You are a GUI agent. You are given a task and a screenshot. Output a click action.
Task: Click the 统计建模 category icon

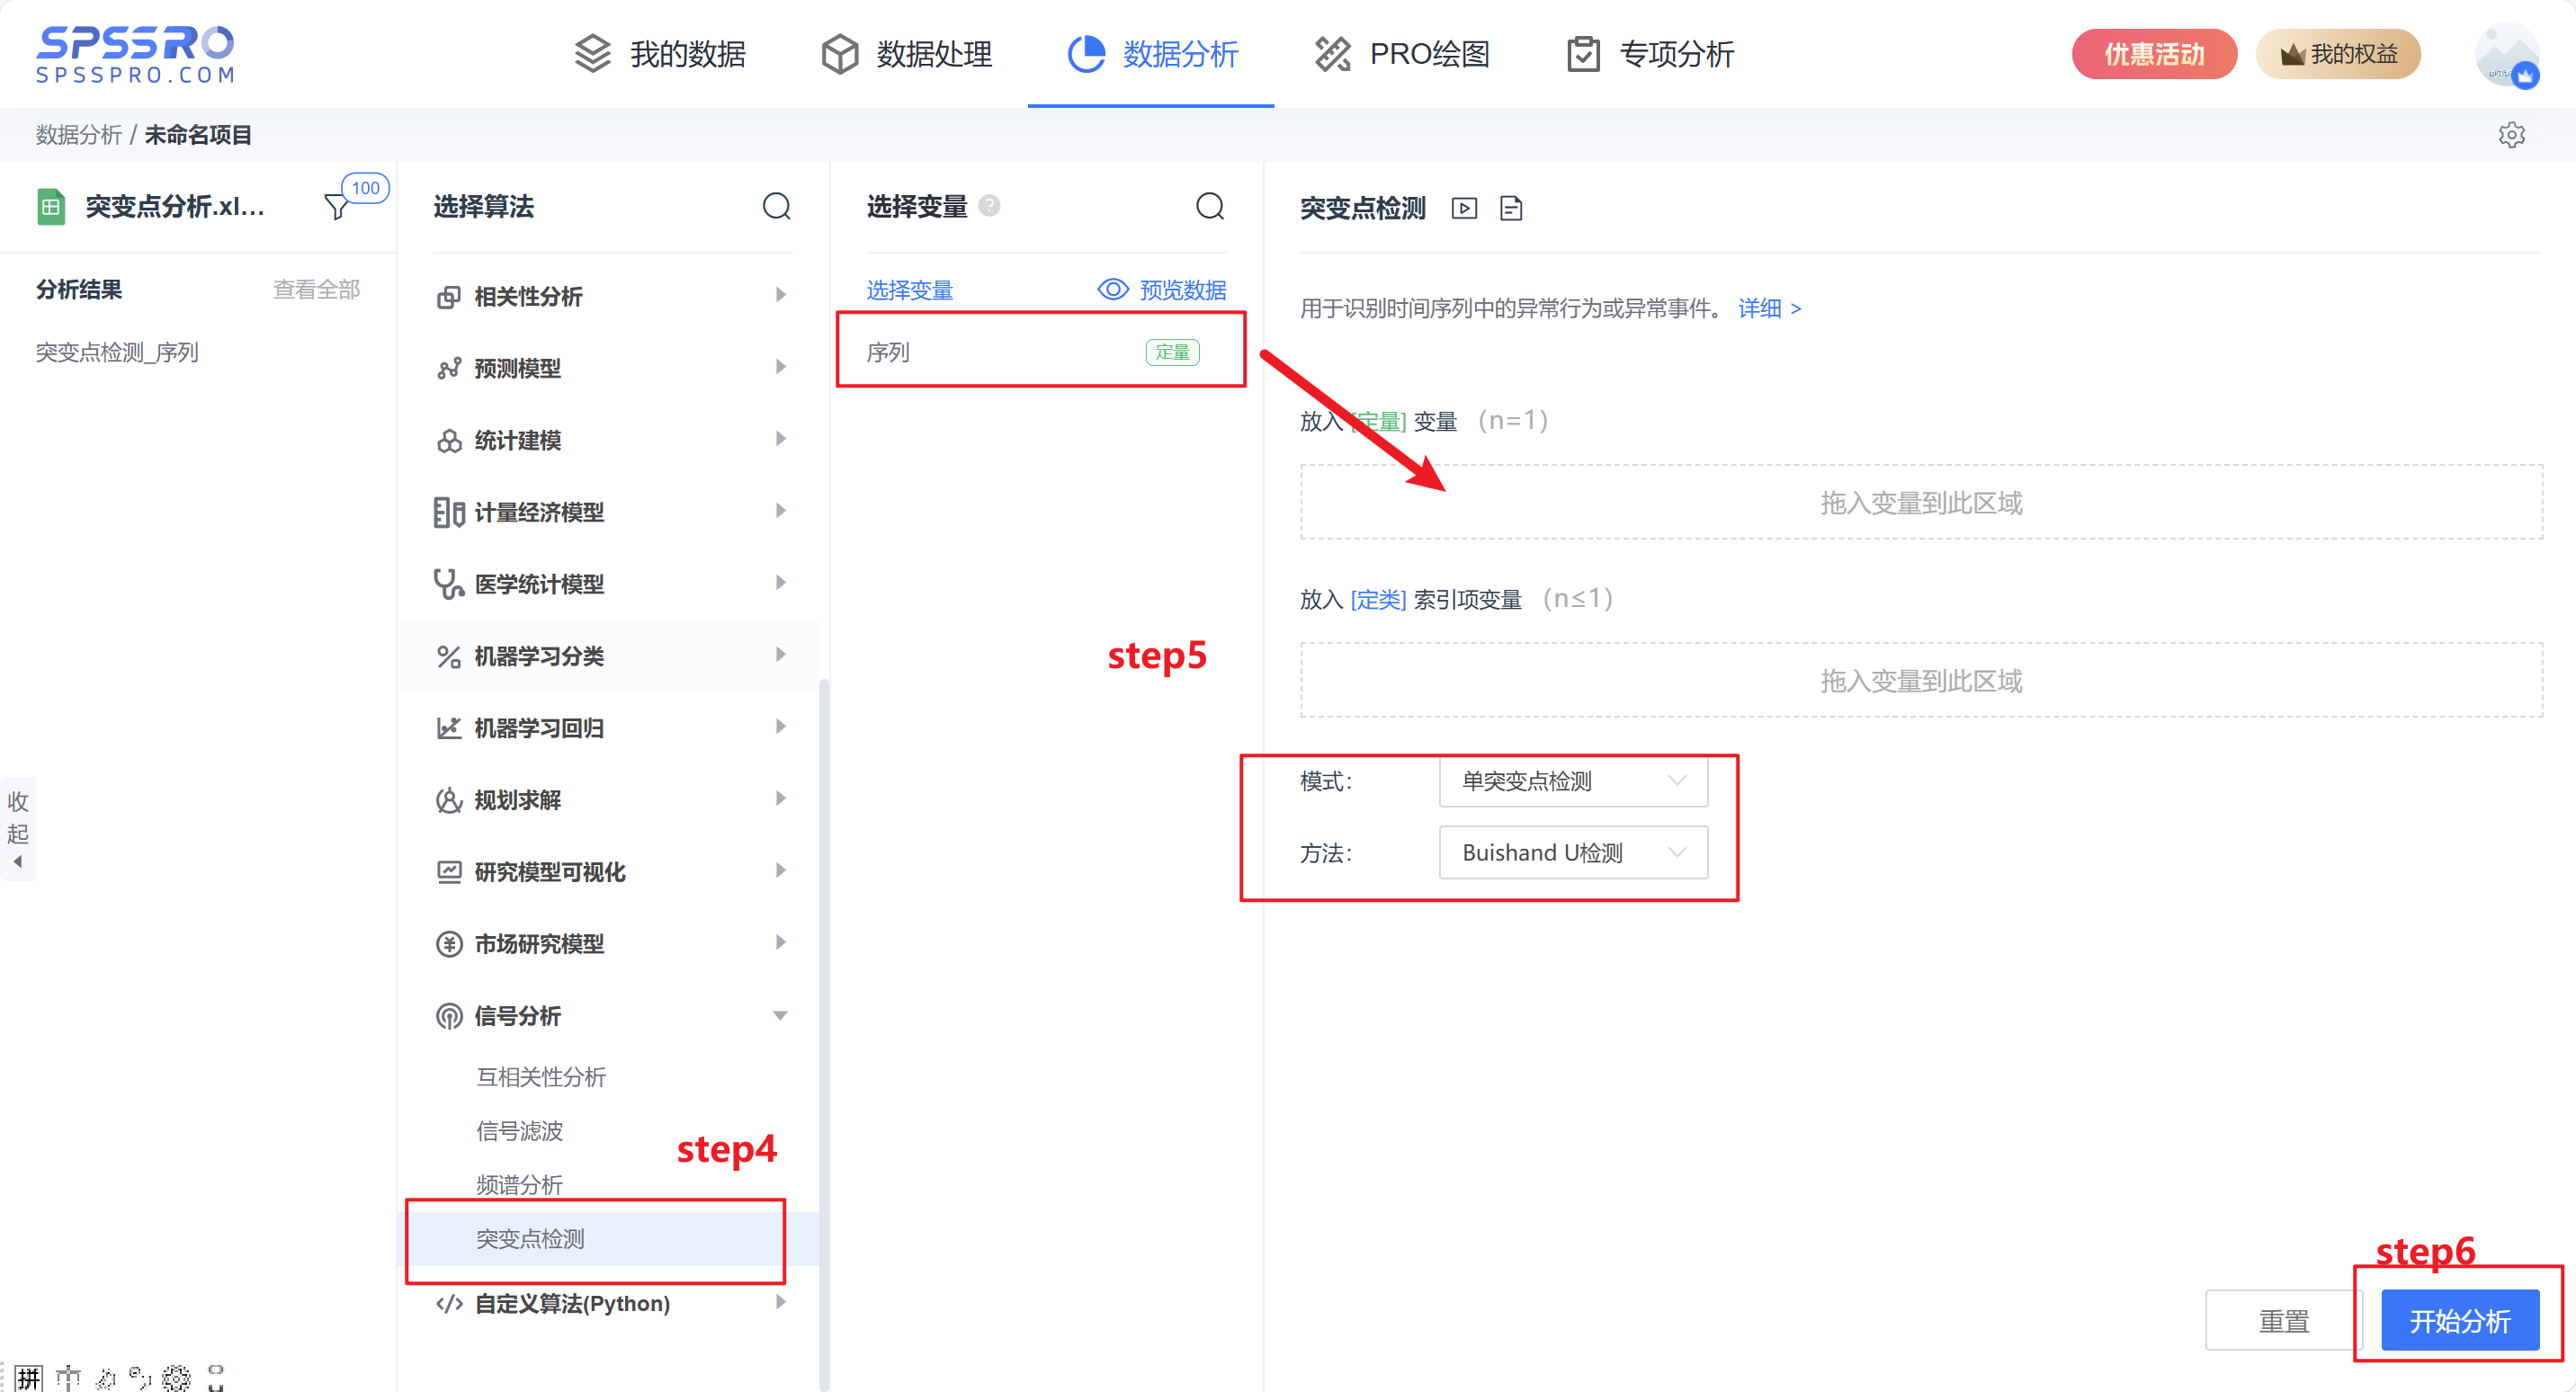tap(449, 441)
